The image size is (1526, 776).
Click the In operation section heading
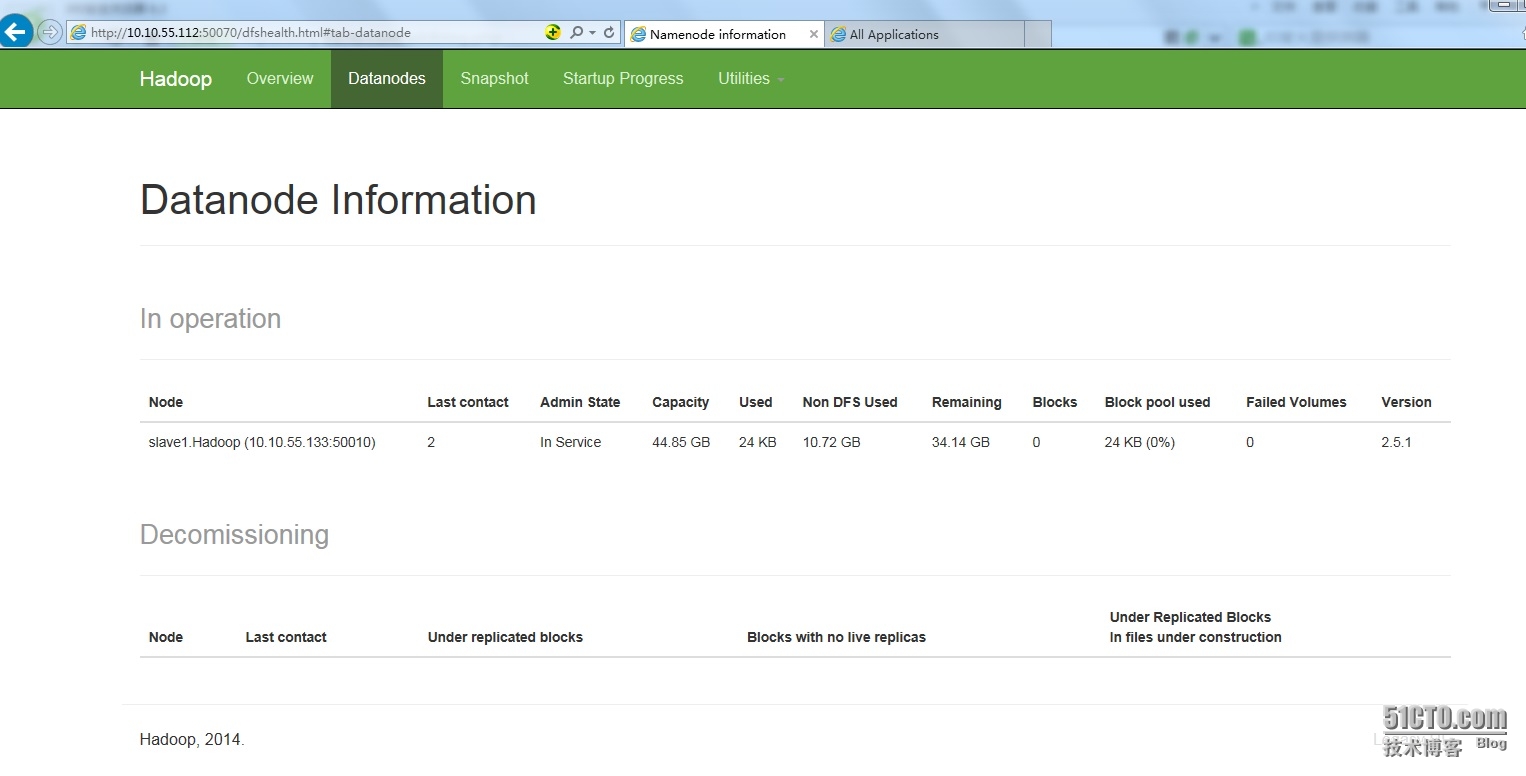tap(210, 319)
